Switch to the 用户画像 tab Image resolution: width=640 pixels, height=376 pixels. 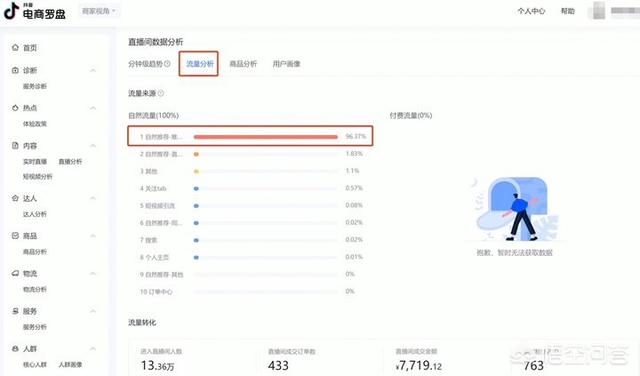pyautogui.click(x=287, y=64)
